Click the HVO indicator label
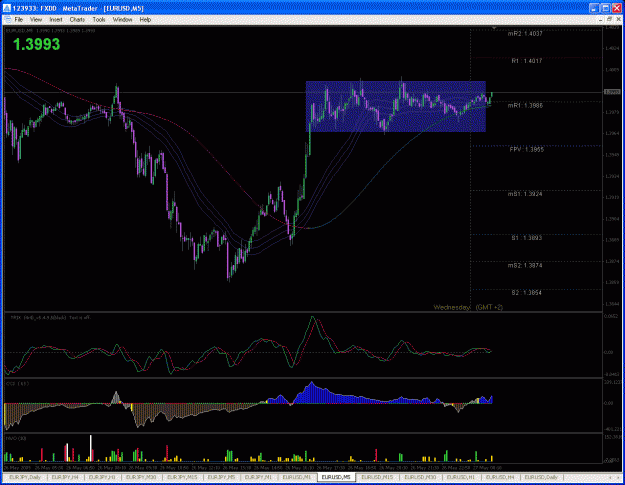The image size is (625, 485). (x=16, y=438)
